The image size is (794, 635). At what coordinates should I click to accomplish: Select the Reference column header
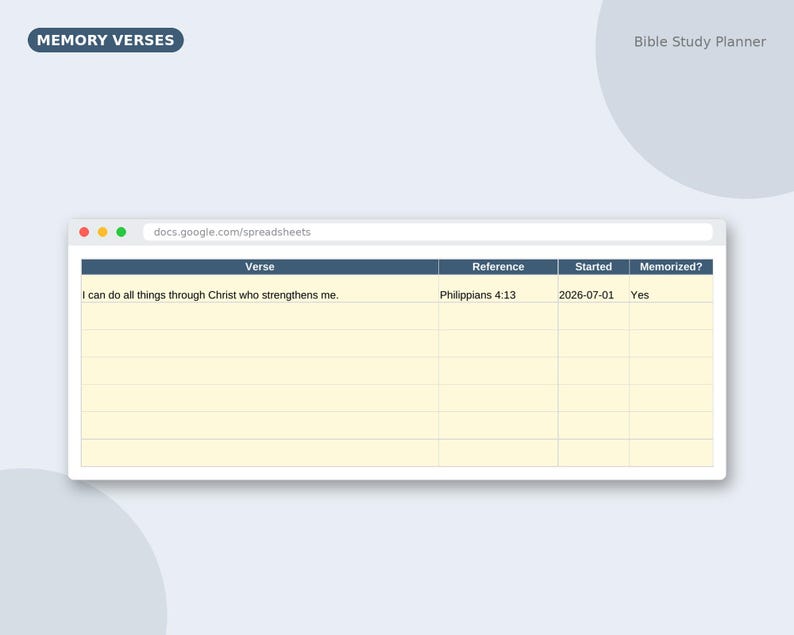[x=498, y=267]
